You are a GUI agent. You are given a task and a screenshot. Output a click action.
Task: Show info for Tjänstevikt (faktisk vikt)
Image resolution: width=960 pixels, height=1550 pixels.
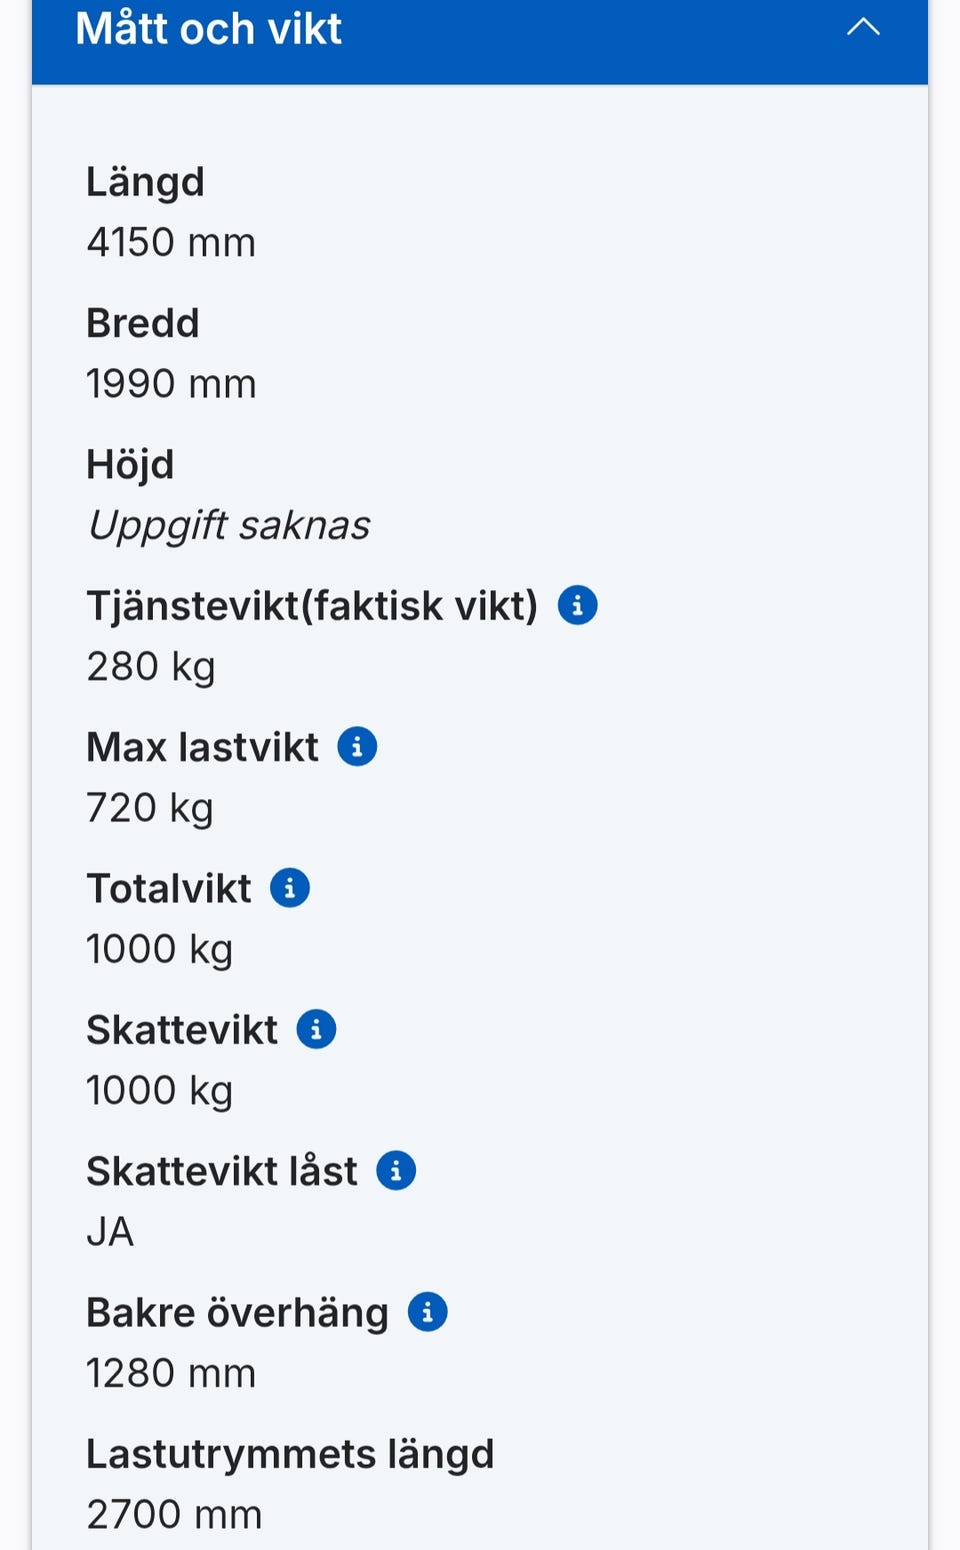coord(577,606)
